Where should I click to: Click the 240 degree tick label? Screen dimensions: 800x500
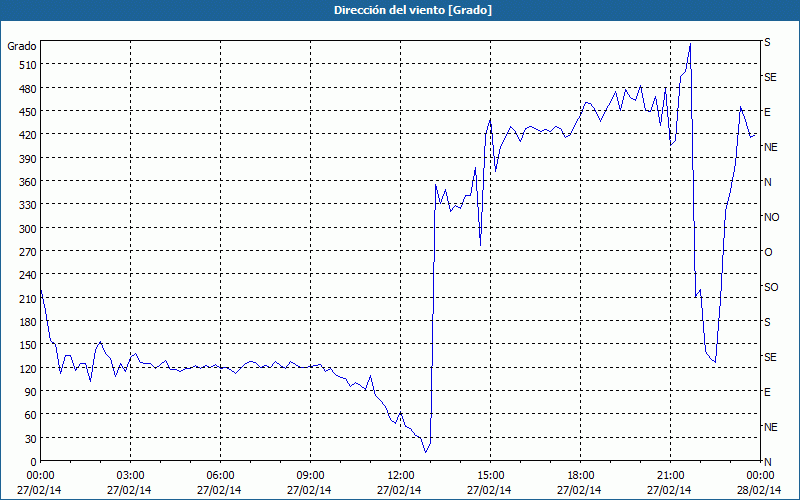29,275
